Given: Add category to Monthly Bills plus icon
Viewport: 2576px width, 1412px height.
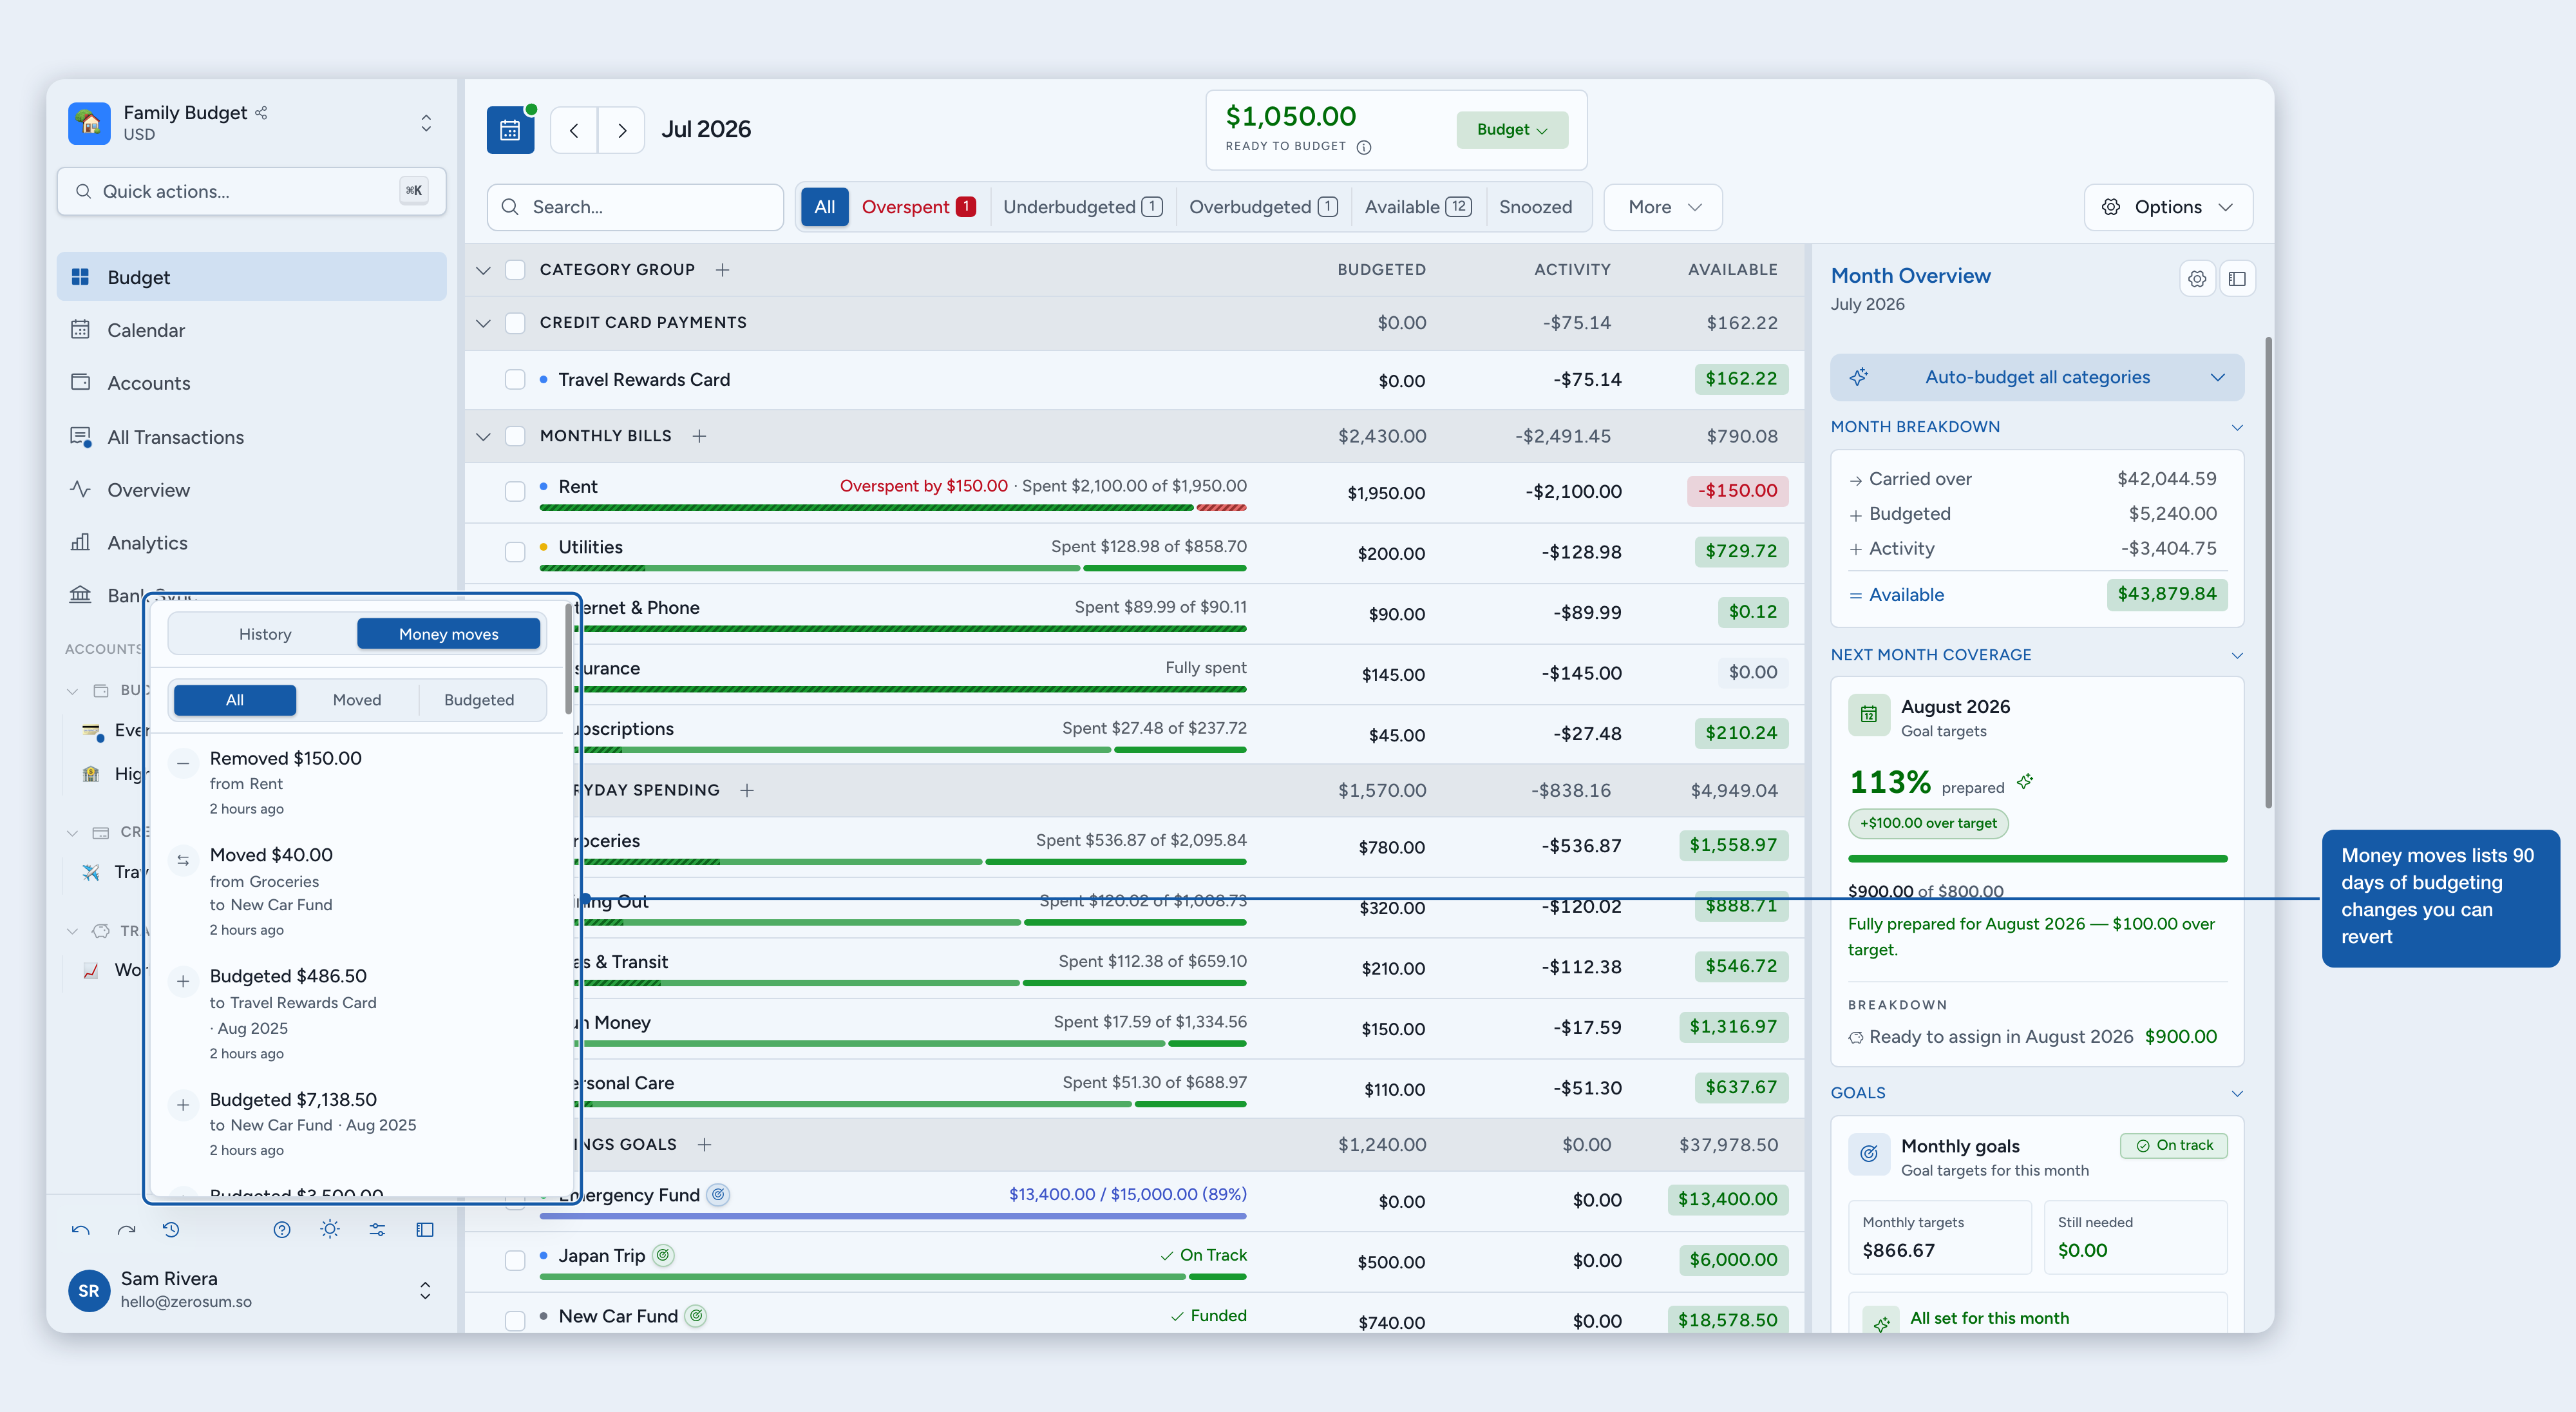Looking at the screenshot, I should 699,436.
